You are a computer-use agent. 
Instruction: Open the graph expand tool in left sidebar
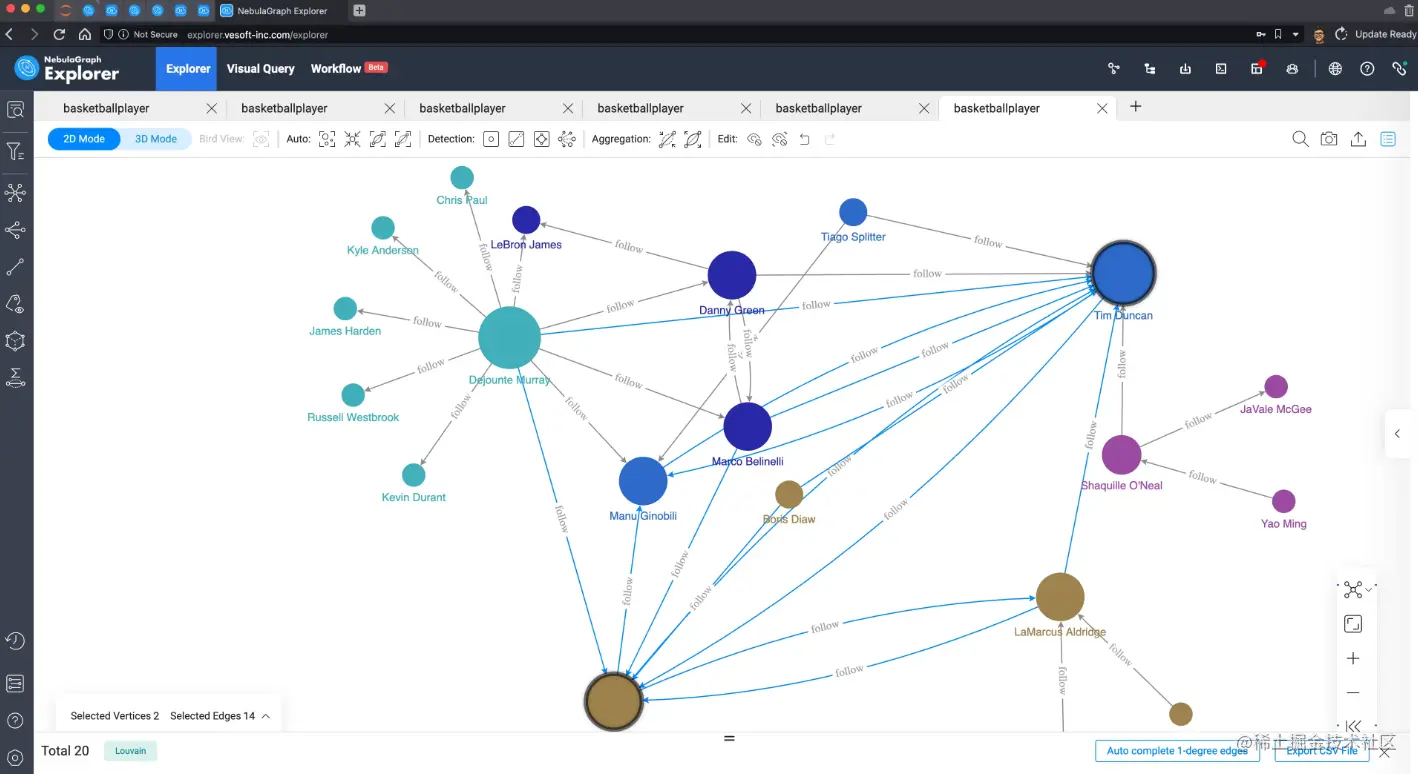tap(15, 192)
